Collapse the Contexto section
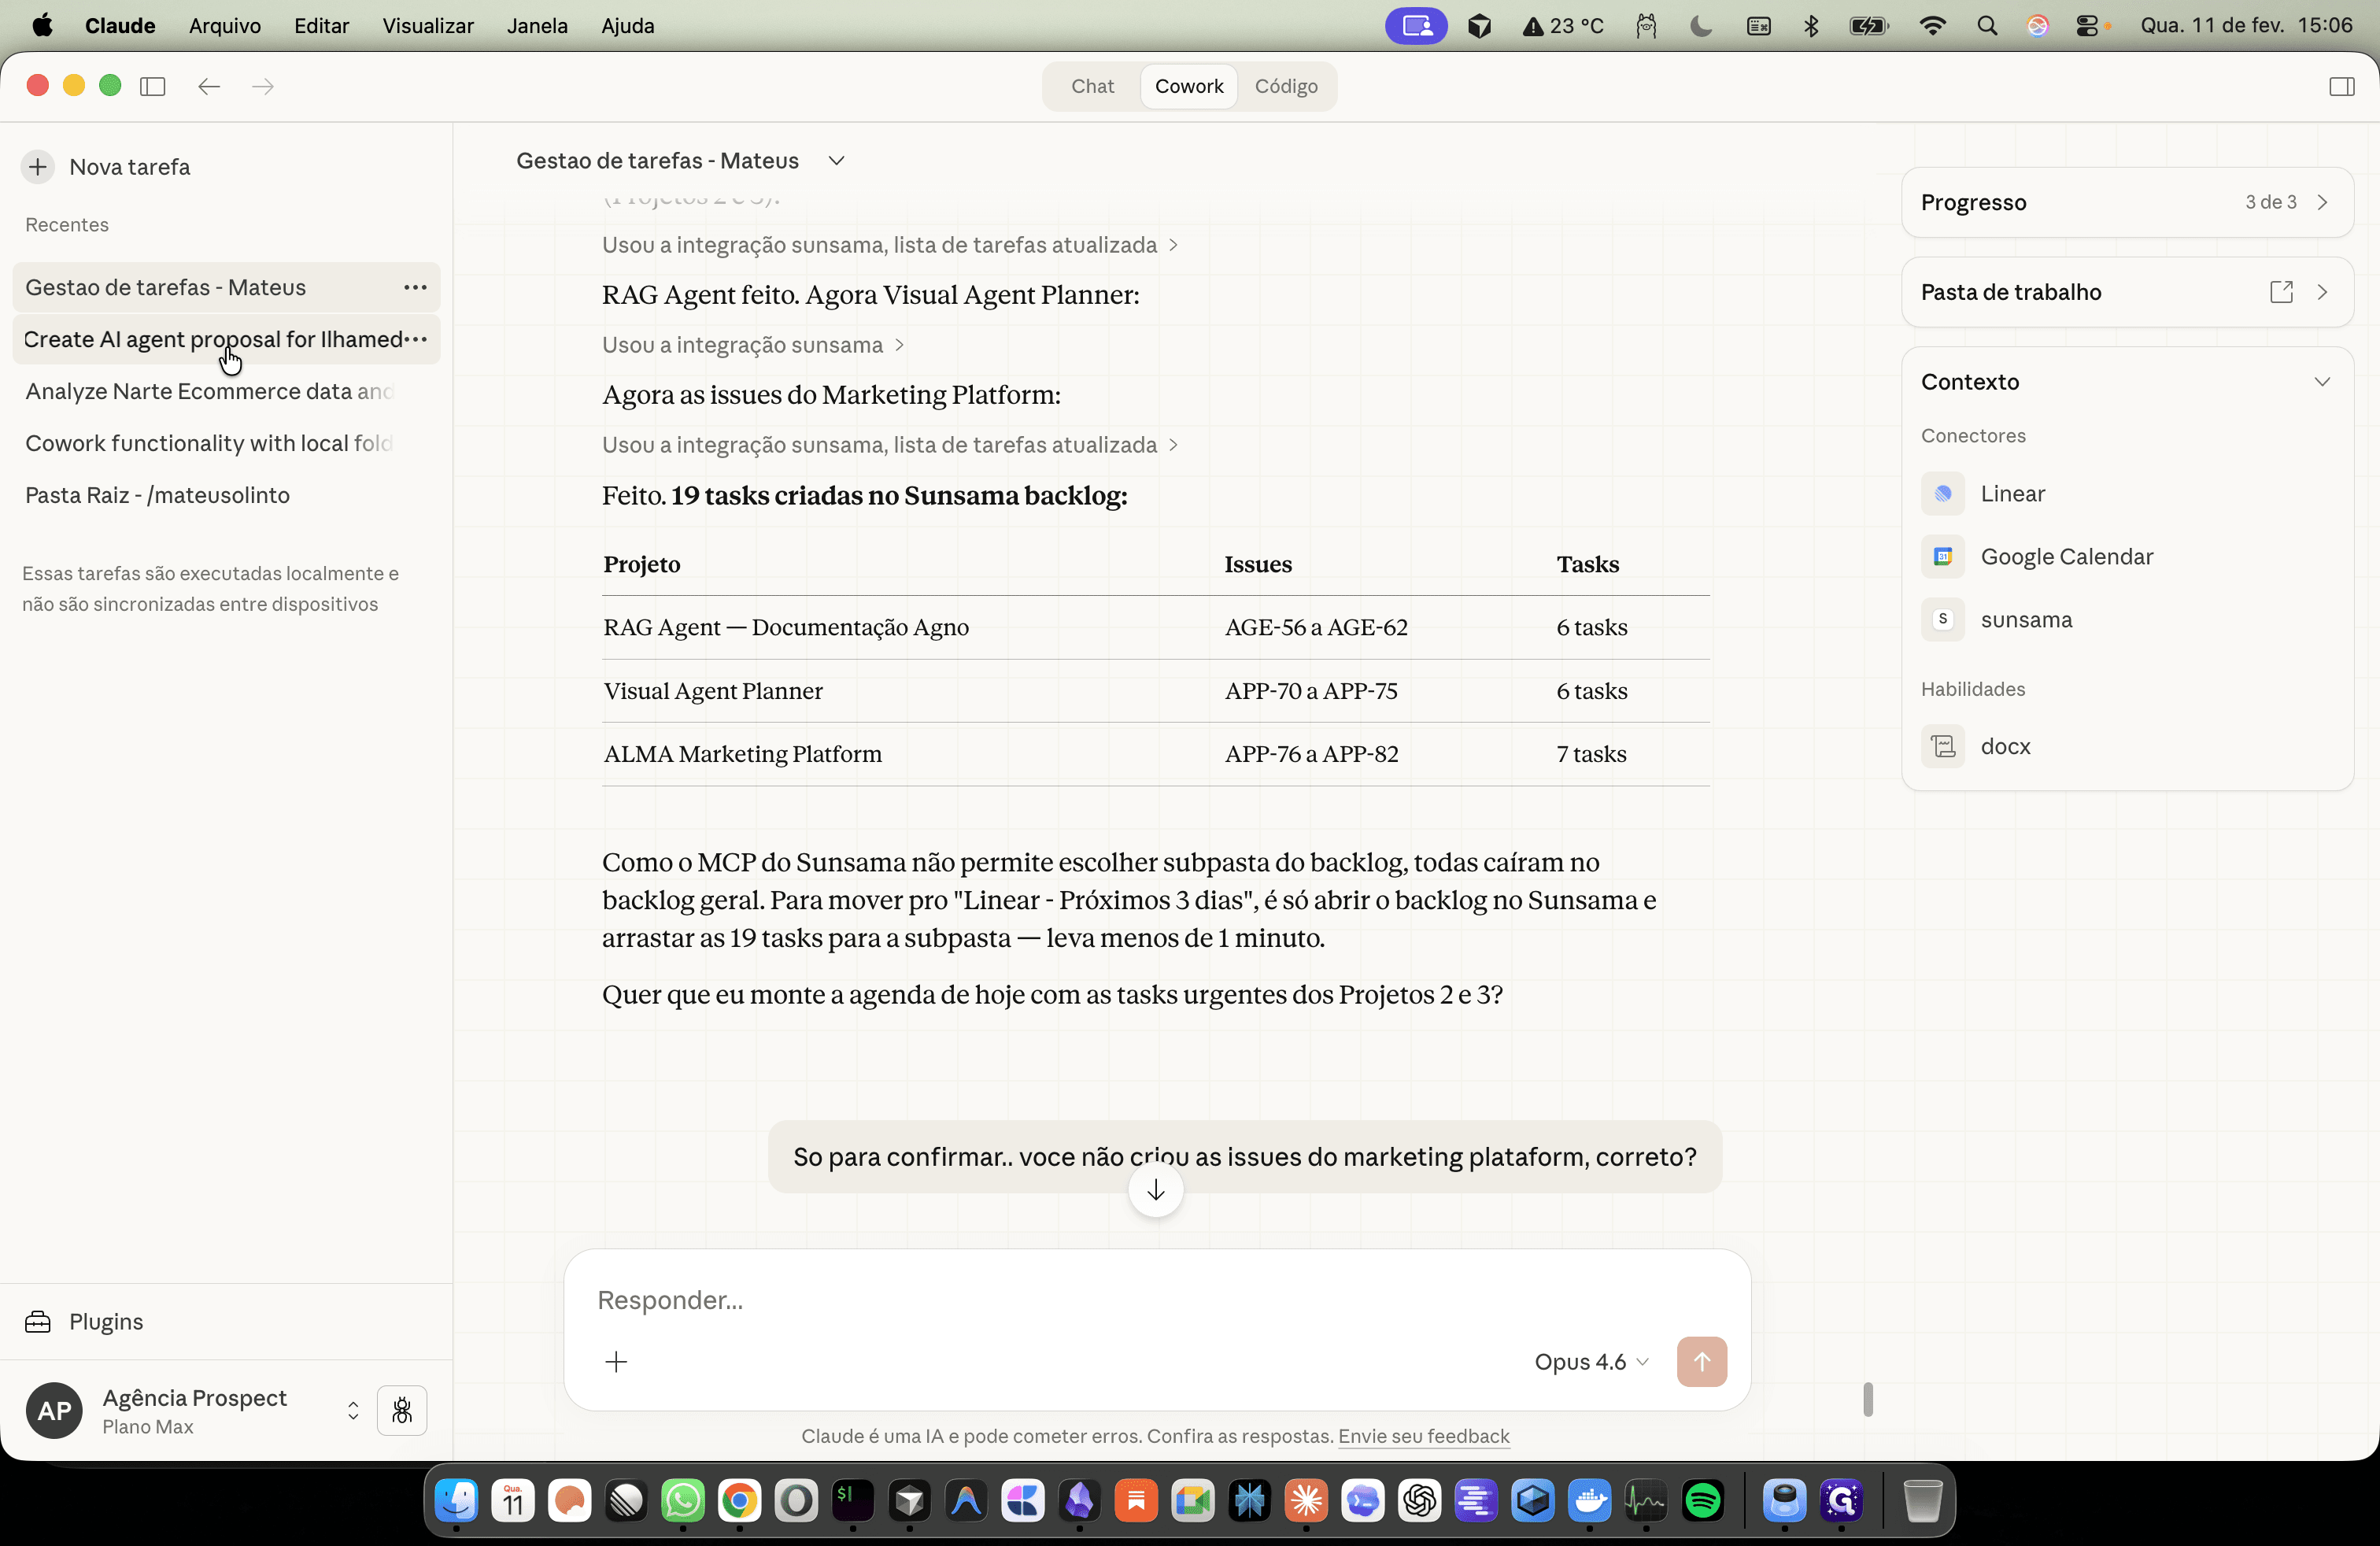Image resolution: width=2380 pixels, height=1546 pixels. coord(2322,382)
